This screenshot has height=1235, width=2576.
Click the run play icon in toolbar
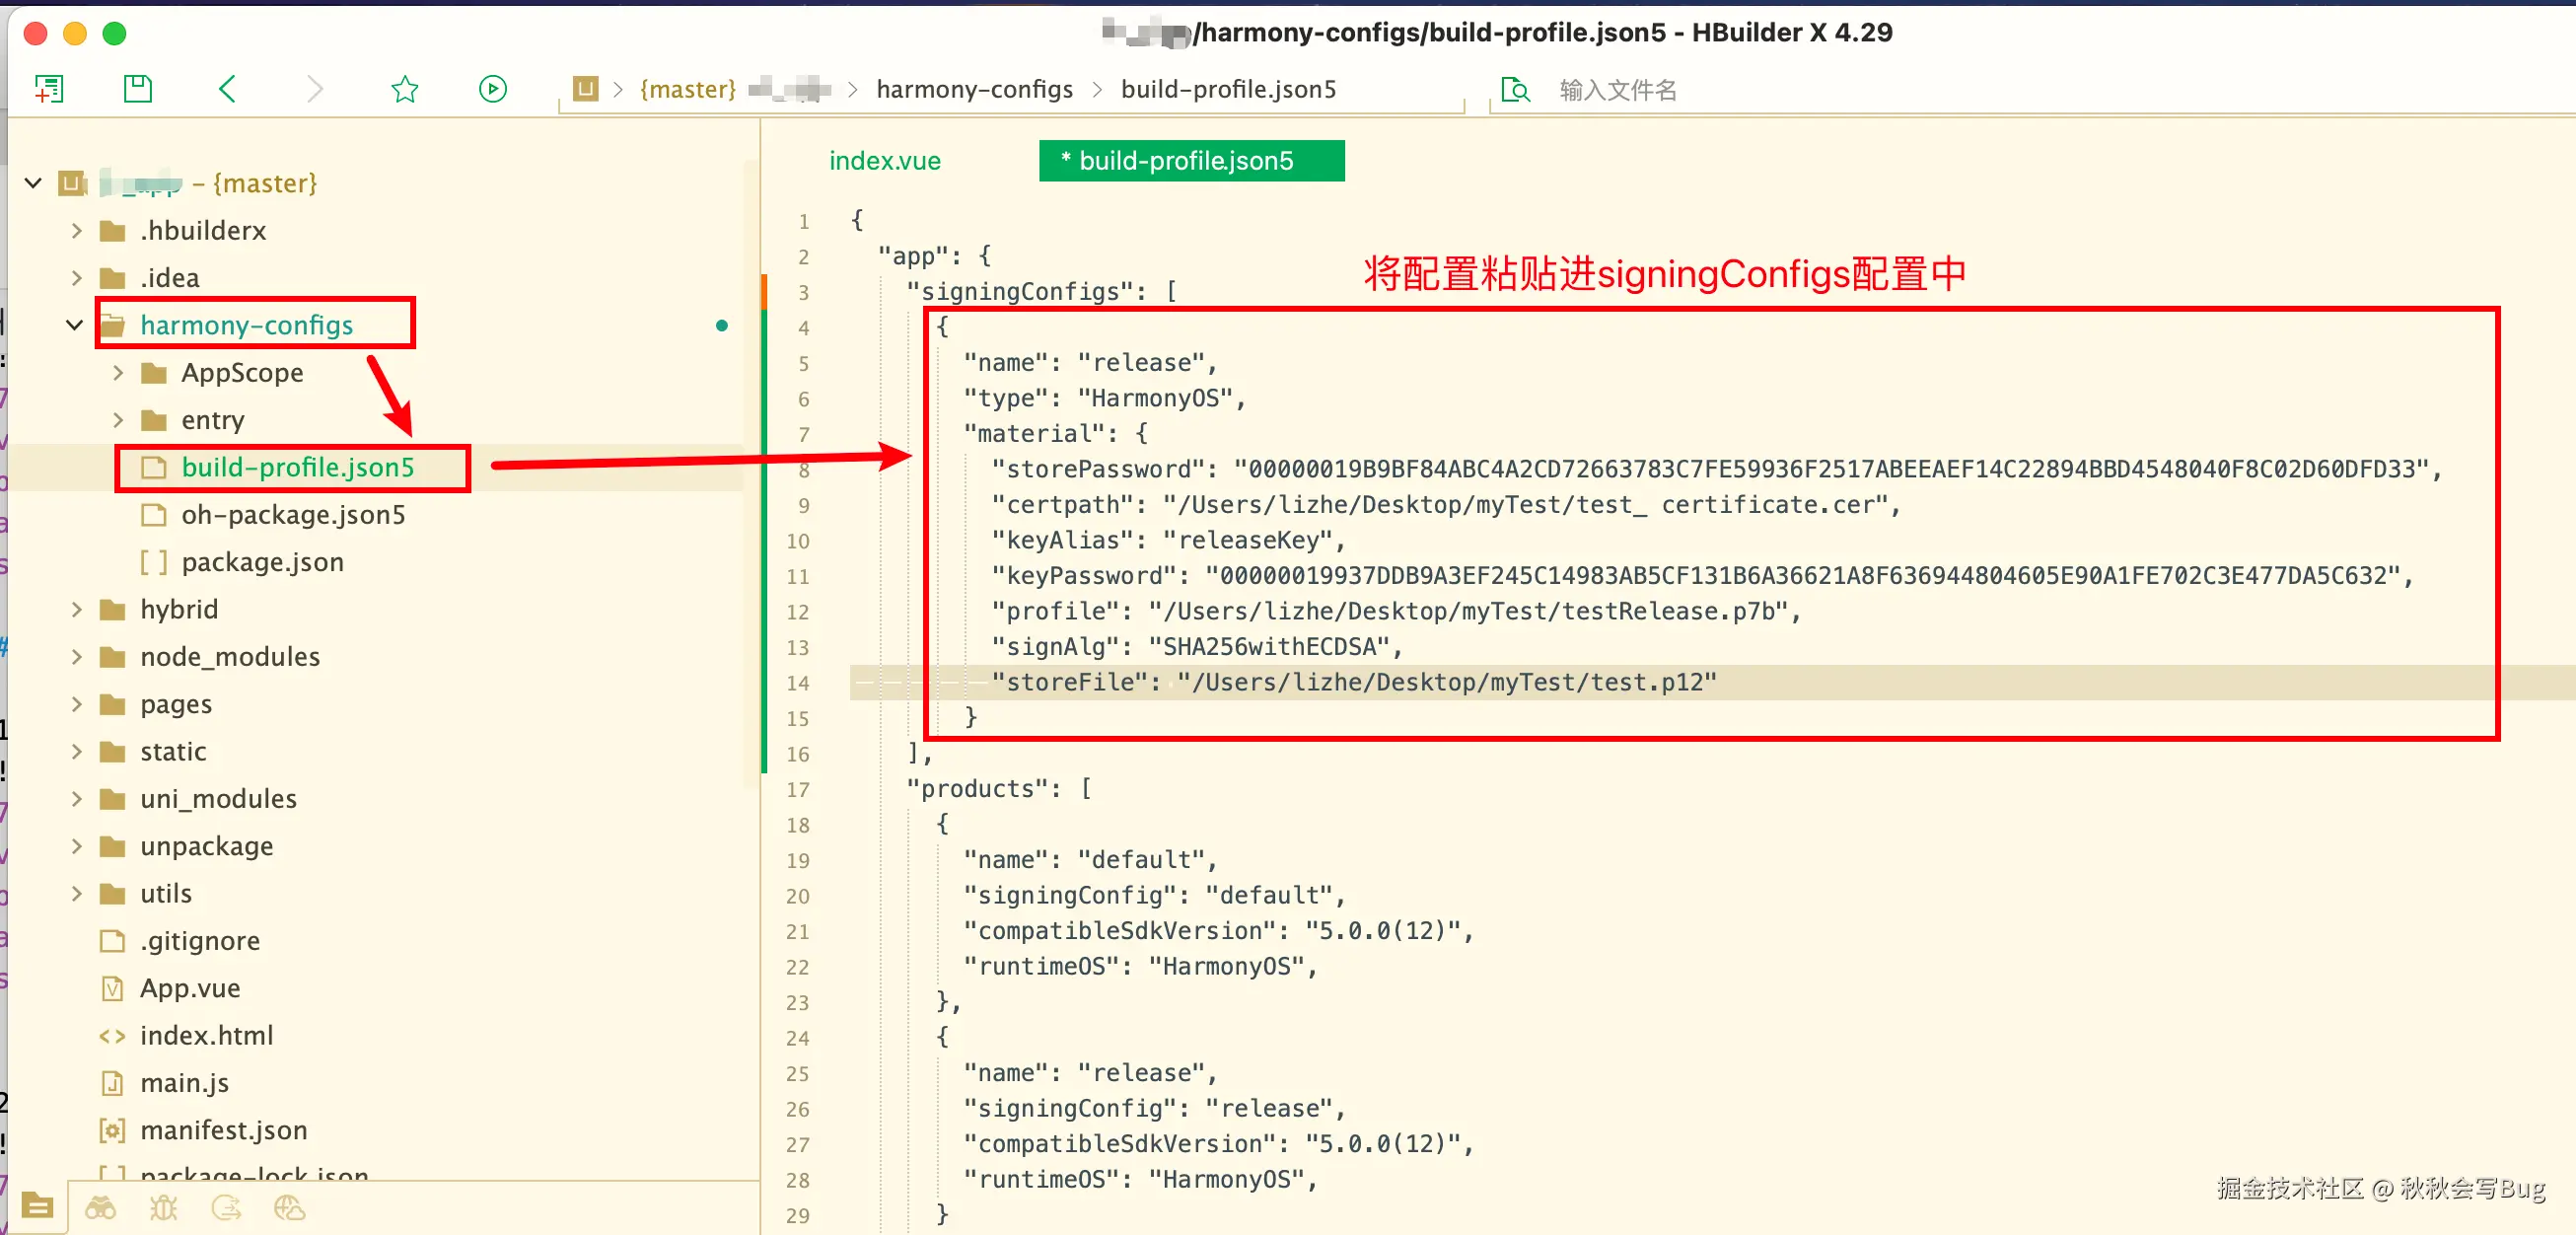coord(492,89)
